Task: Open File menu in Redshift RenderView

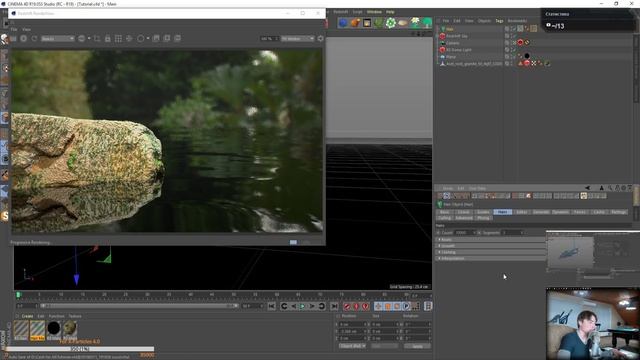Action: click(14, 29)
